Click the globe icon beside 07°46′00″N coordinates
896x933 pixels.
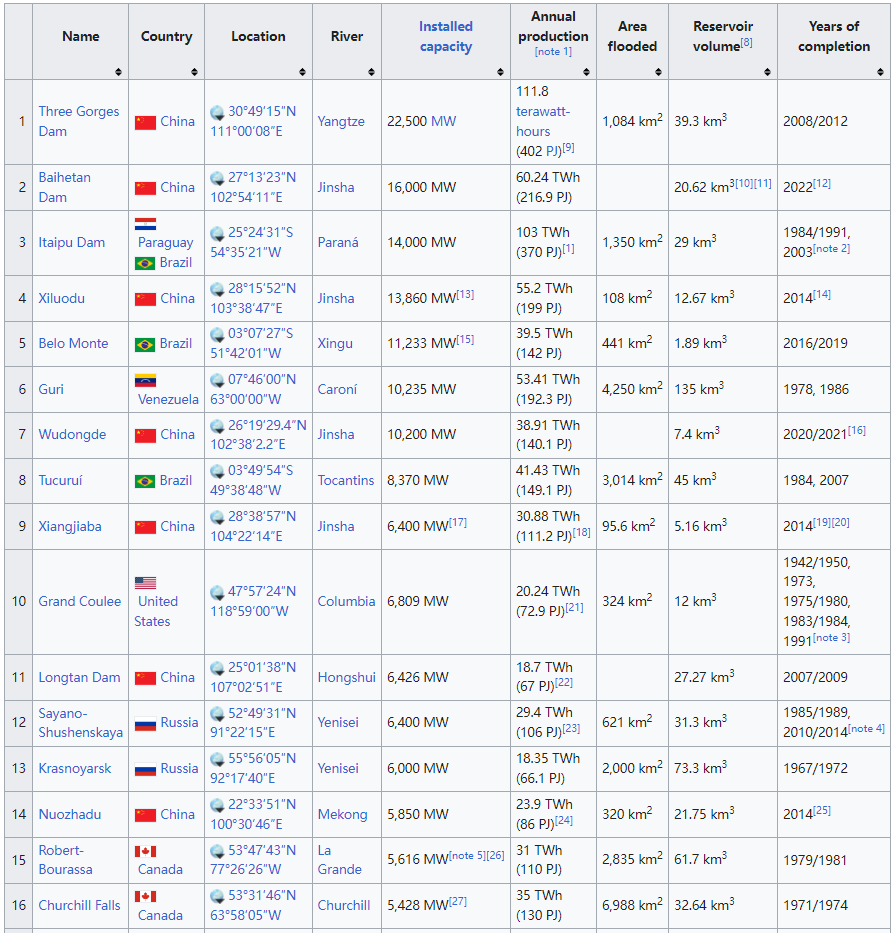point(217,380)
